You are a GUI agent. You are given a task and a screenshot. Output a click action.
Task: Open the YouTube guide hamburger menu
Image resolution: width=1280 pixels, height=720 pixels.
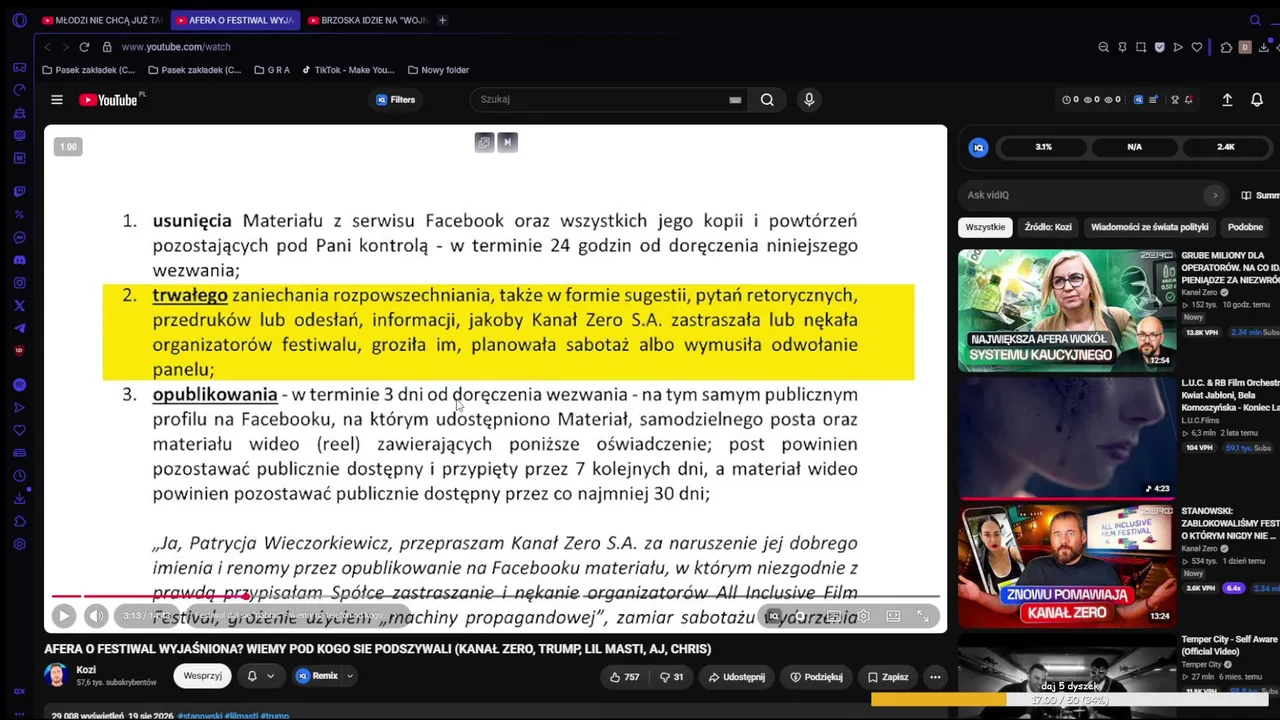[x=57, y=100]
